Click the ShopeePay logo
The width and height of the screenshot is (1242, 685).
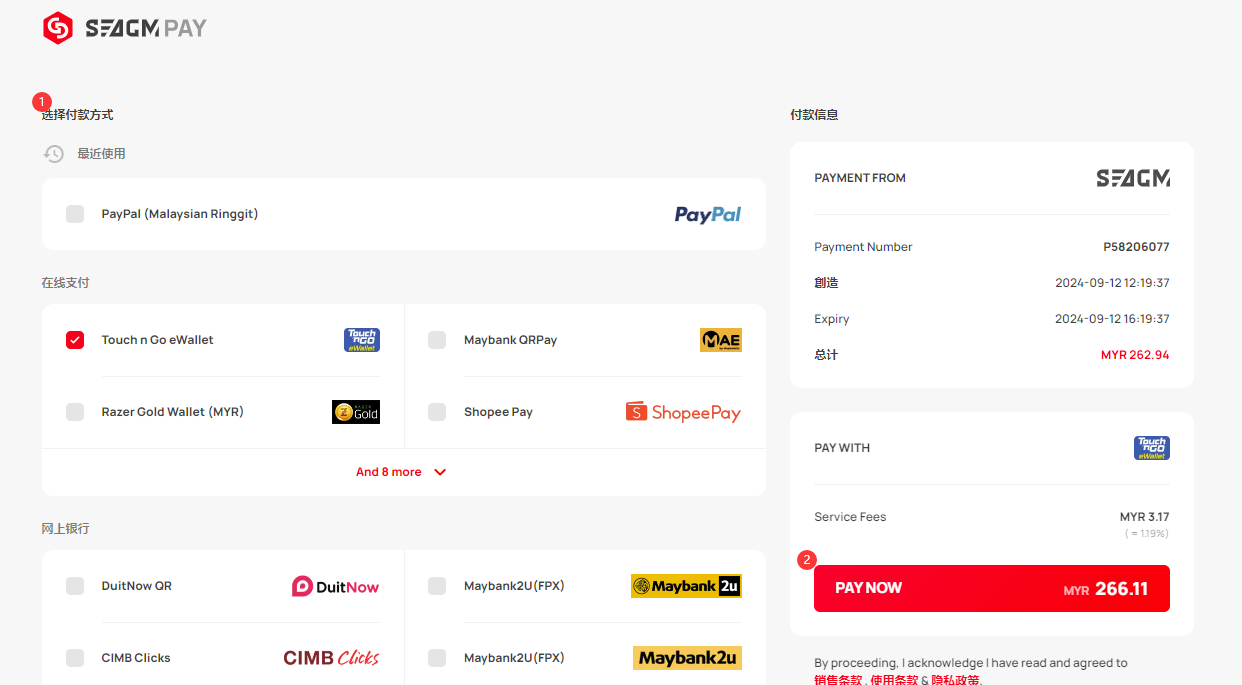pos(683,412)
